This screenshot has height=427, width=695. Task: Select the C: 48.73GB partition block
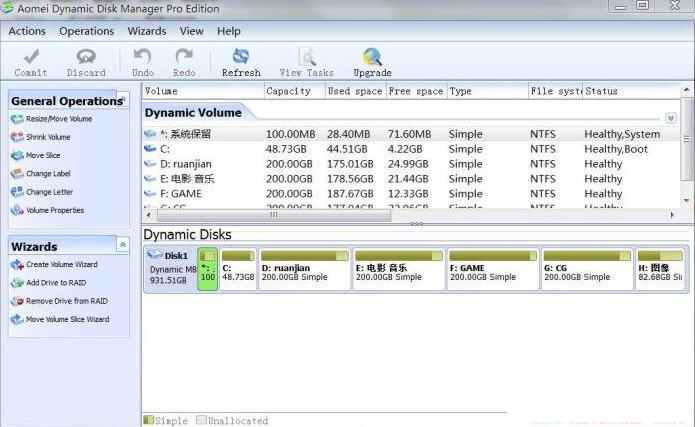[x=238, y=269]
